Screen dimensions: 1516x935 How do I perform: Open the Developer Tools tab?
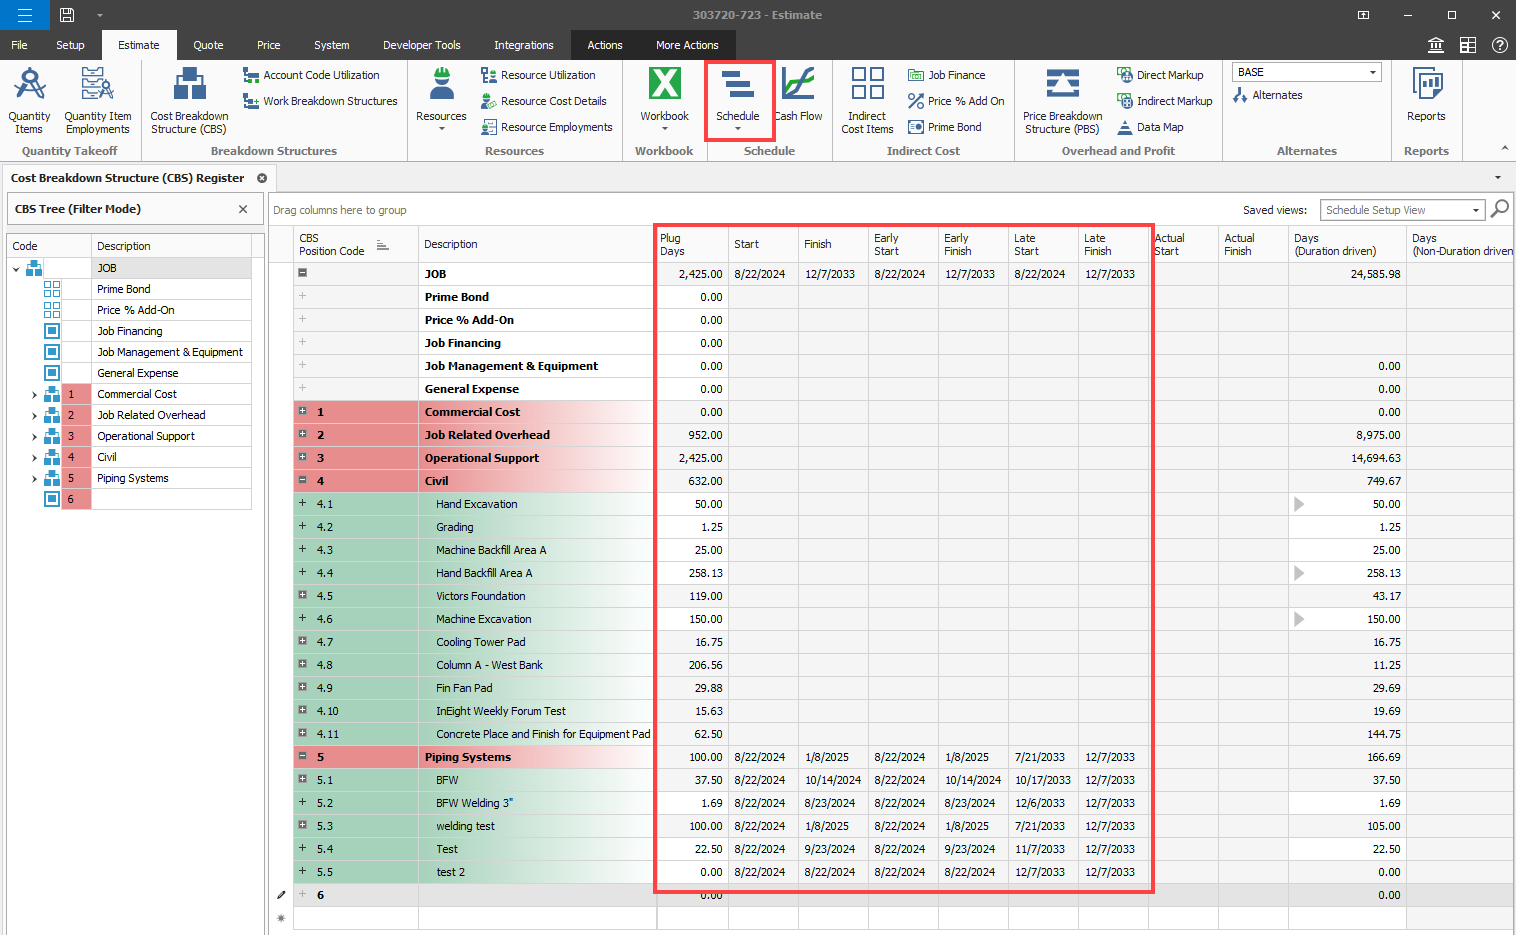tap(421, 45)
